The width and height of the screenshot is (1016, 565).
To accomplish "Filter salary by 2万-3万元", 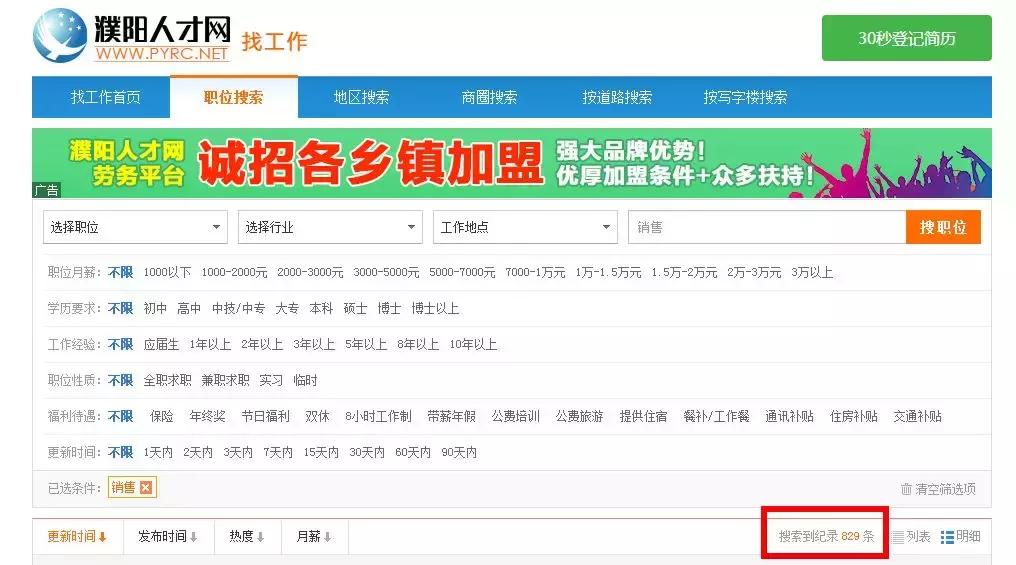I will (754, 273).
